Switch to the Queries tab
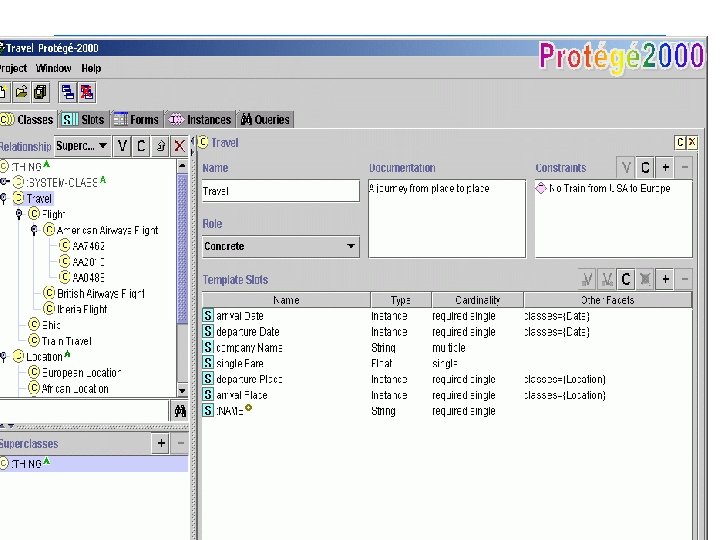This screenshot has width=720, height=540. click(x=265, y=120)
